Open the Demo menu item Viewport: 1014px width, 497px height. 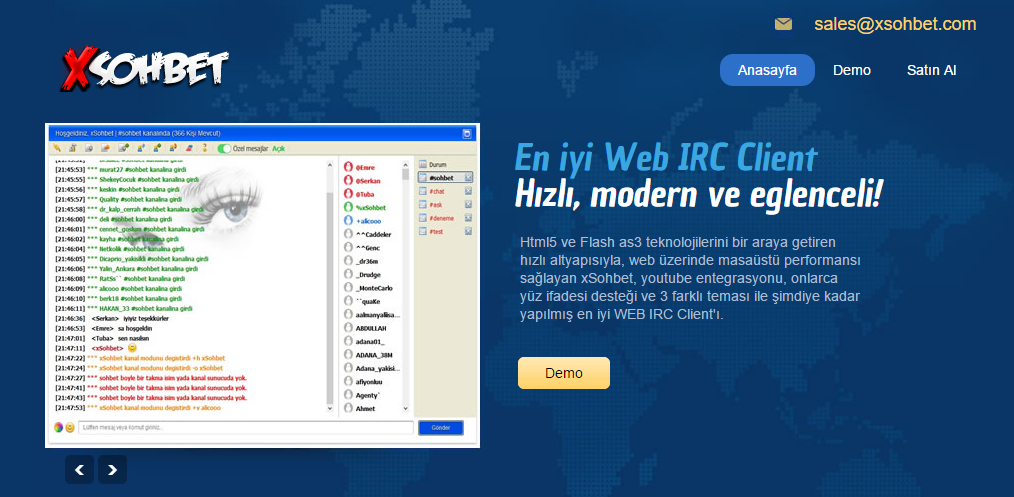click(x=852, y=70)
